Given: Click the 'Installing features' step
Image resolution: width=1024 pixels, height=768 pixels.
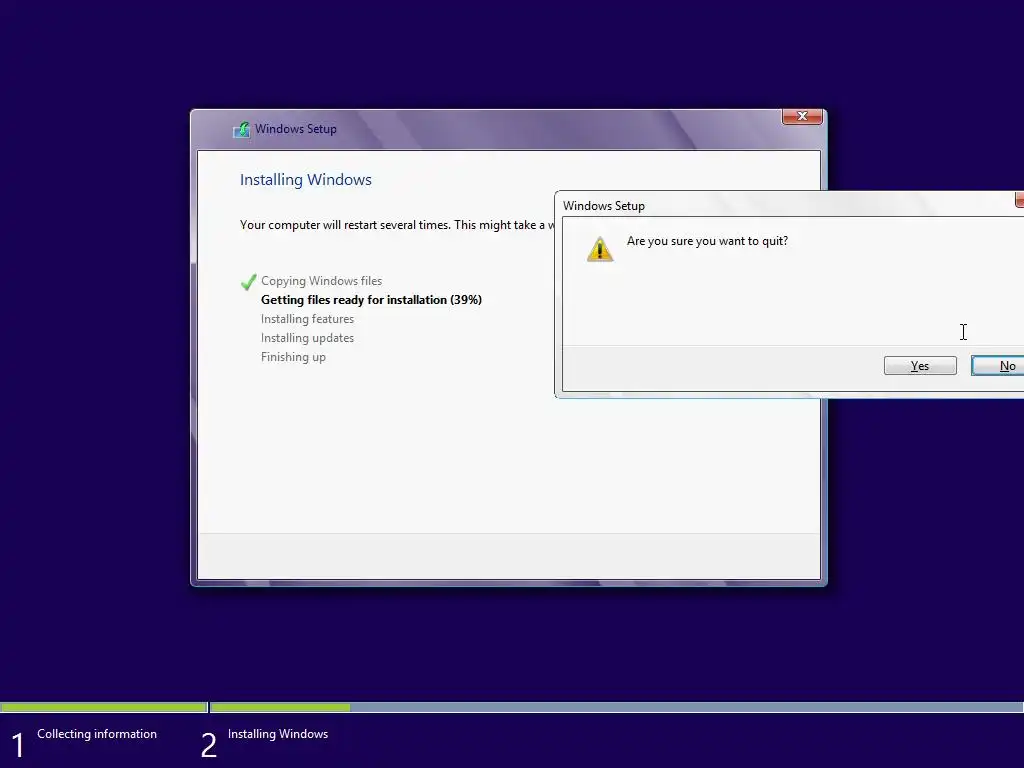Looking at the screenshot, I should tap(307, 319).
